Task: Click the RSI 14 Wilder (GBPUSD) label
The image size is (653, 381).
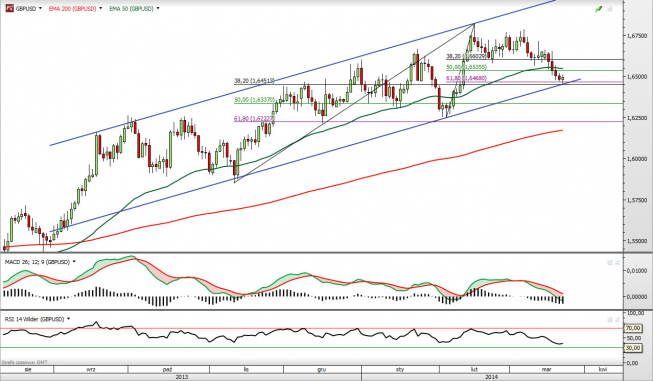Action: coord(35,319)
